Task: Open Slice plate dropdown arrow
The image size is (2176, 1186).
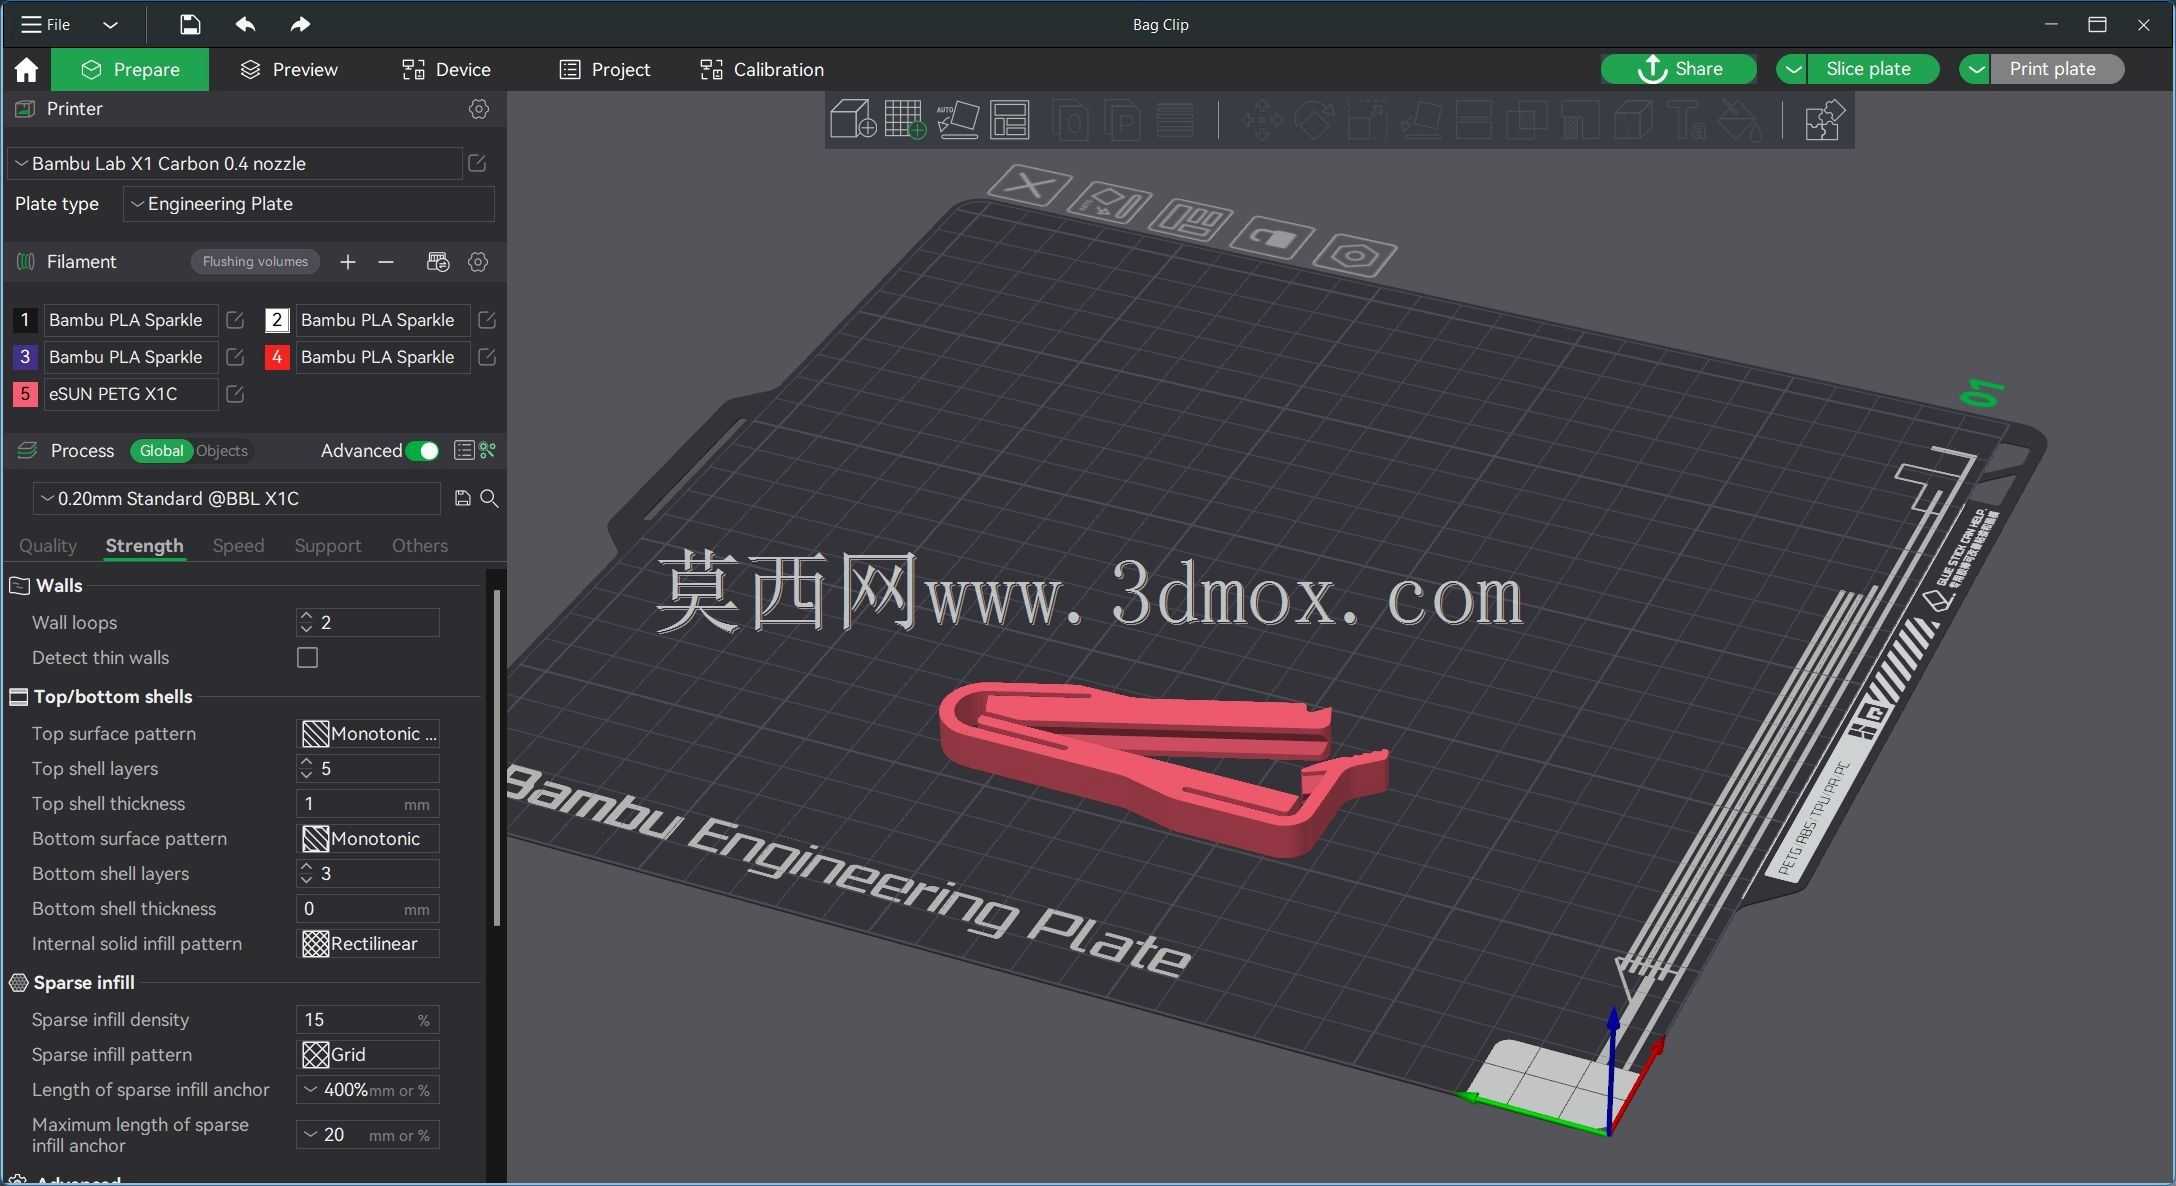Action: pos(1792,69)
